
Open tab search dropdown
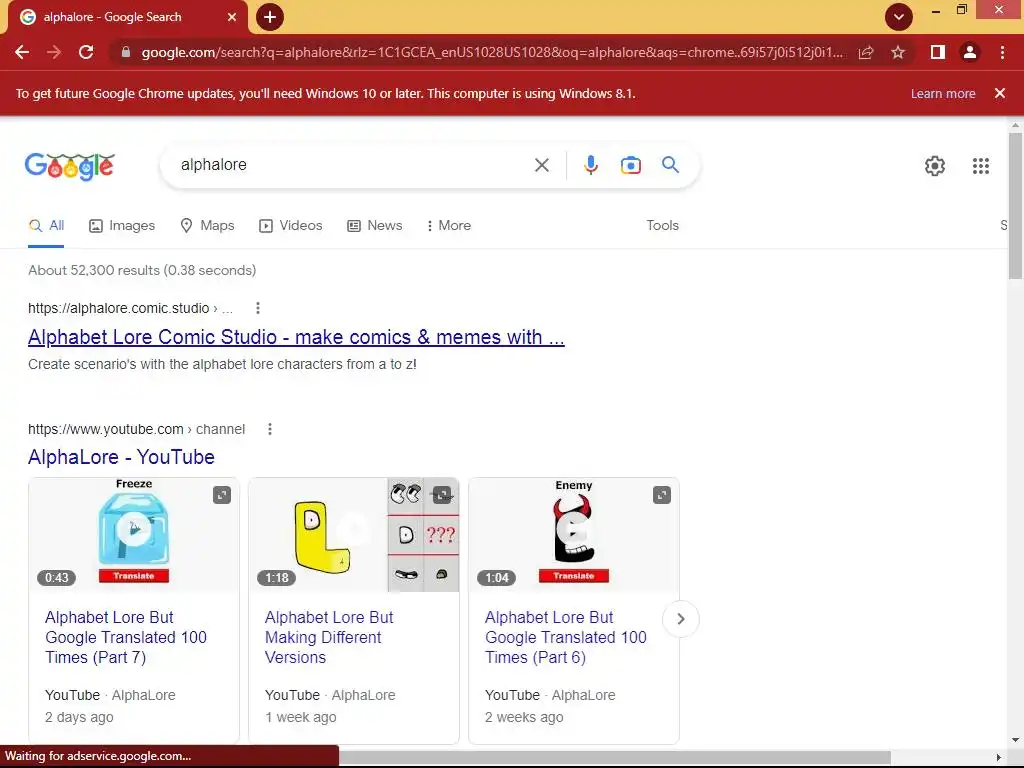(x=899, y=17)
